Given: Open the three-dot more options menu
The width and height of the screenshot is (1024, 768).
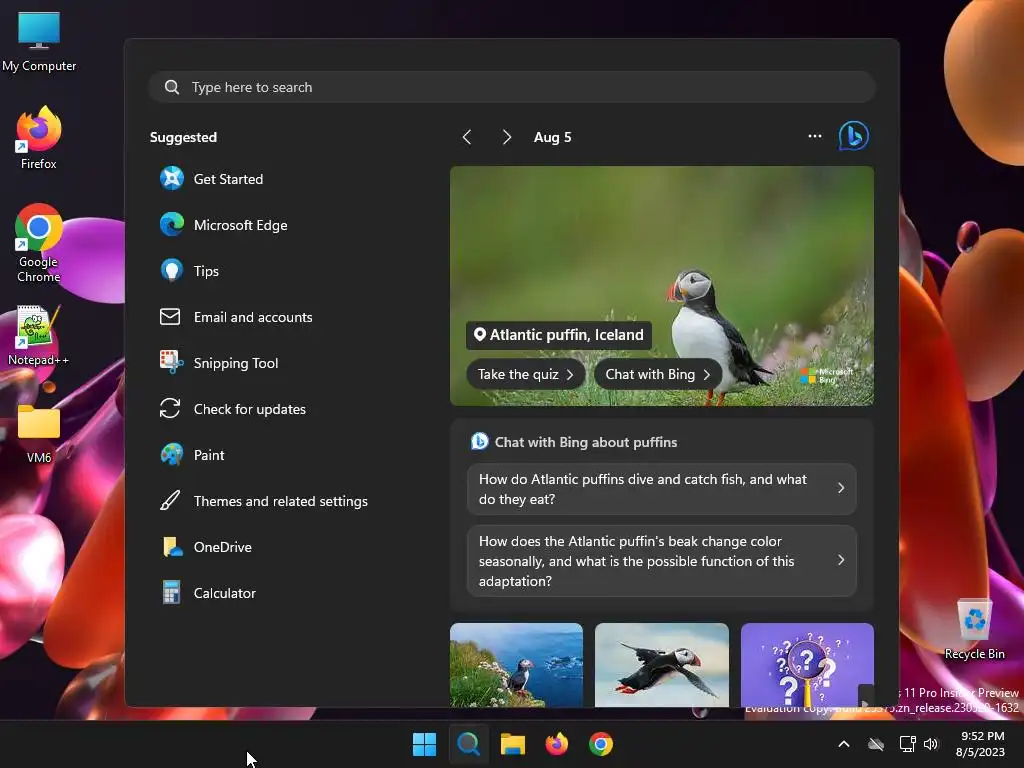Looking at the screenshot, I should click(814, 136).
